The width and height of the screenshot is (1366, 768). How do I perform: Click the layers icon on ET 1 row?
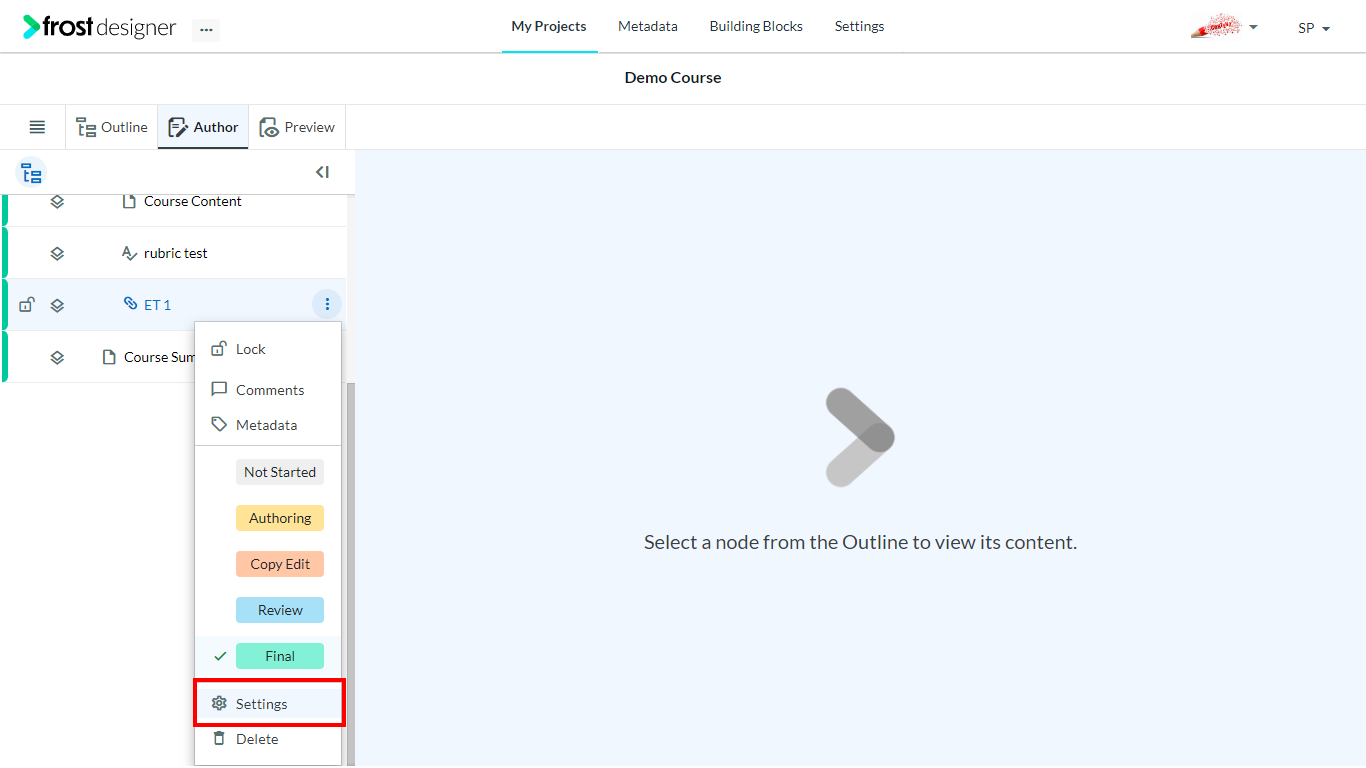point(57,305)
